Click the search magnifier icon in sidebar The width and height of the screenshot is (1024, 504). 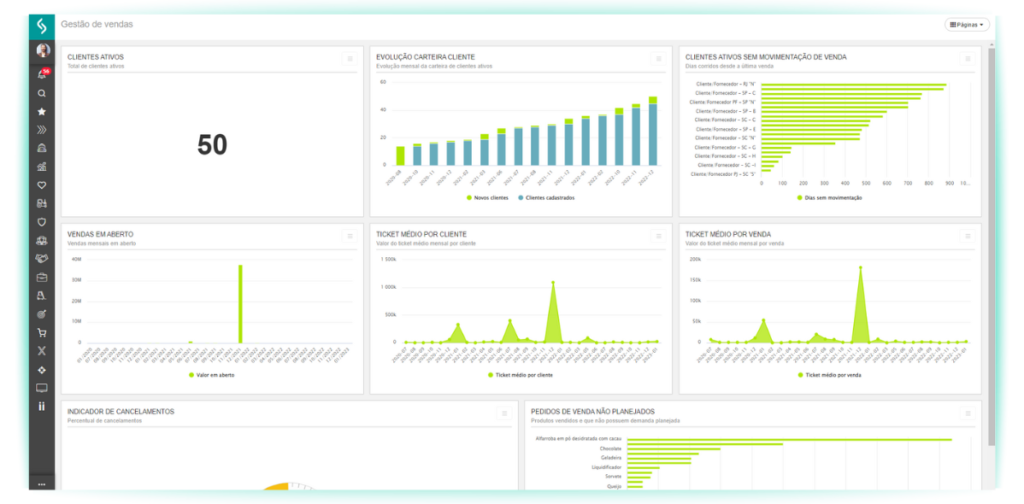point(42,93)
